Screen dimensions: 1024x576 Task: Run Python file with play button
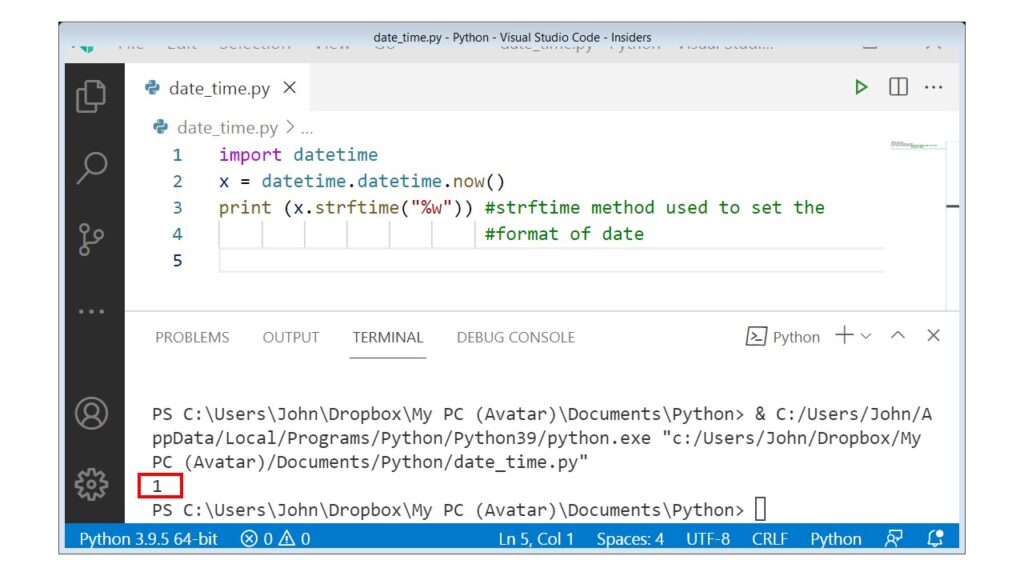coord(861,87)
